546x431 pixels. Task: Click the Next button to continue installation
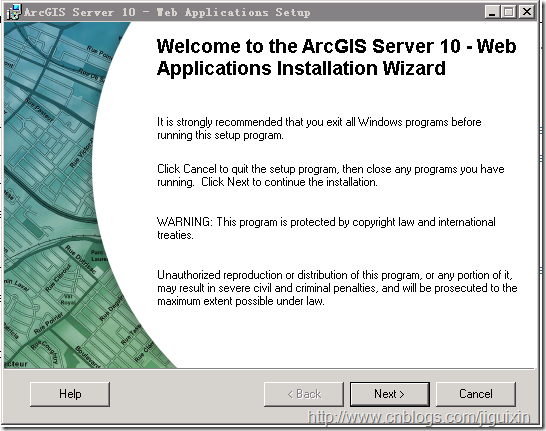(x=390, y=394)
